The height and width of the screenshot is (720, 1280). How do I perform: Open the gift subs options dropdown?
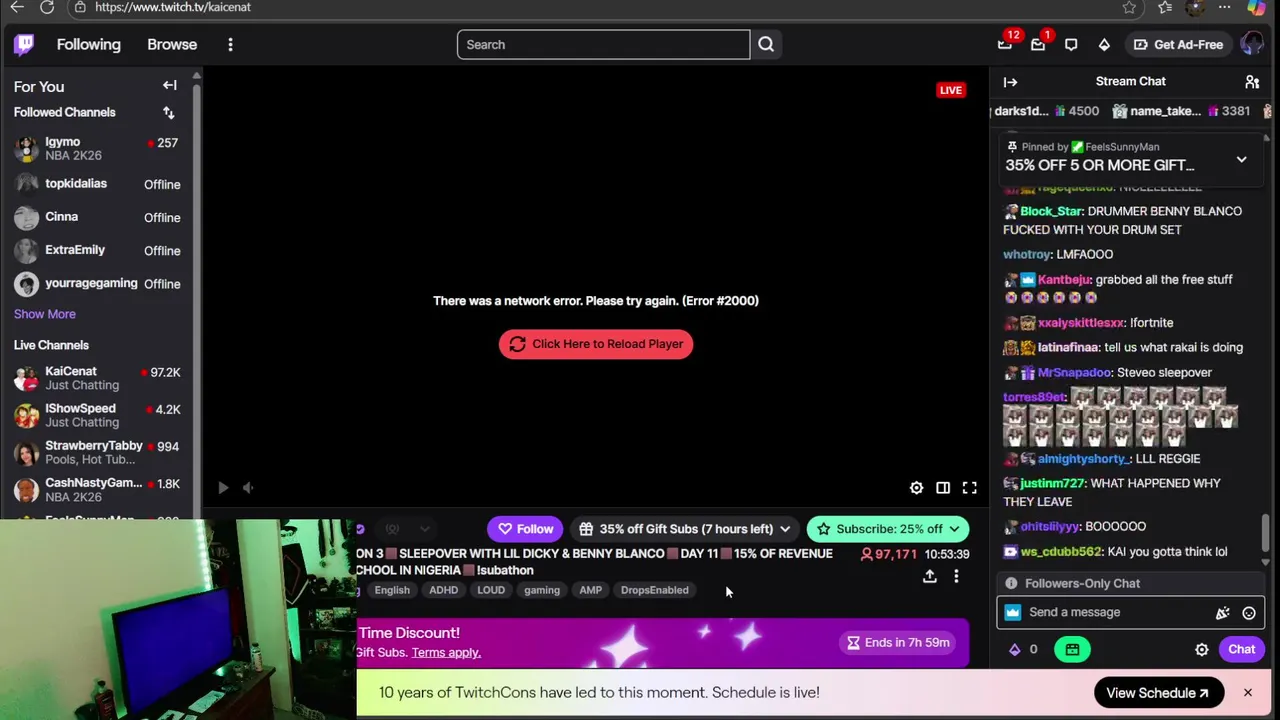click(x=785, y=529)
